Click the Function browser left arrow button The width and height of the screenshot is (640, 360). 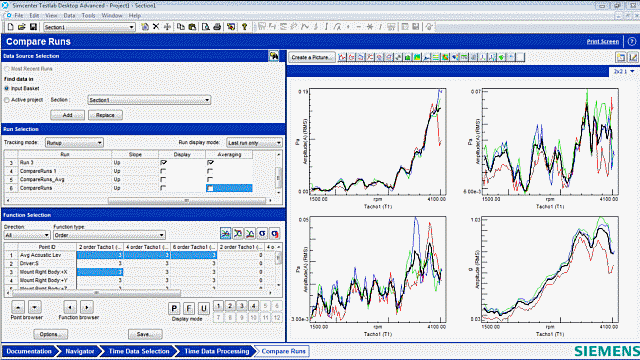[x=70, y=307]
